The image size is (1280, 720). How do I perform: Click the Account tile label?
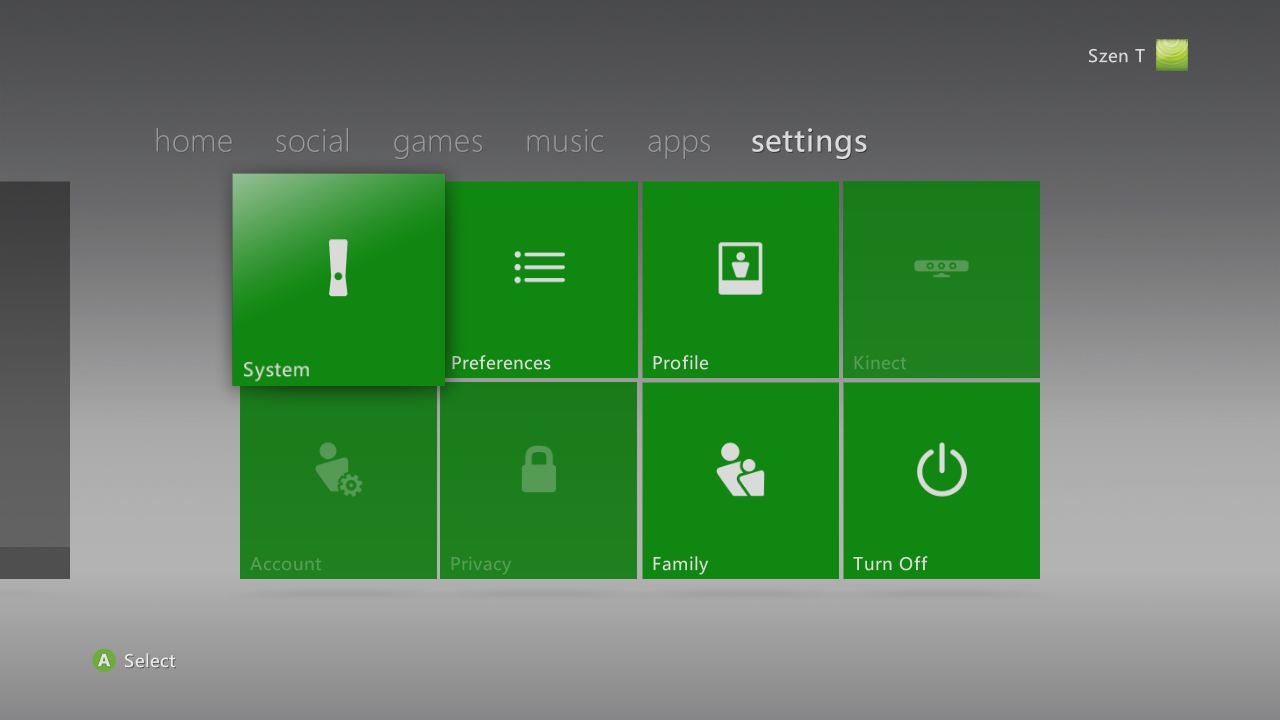click(286, 564)
